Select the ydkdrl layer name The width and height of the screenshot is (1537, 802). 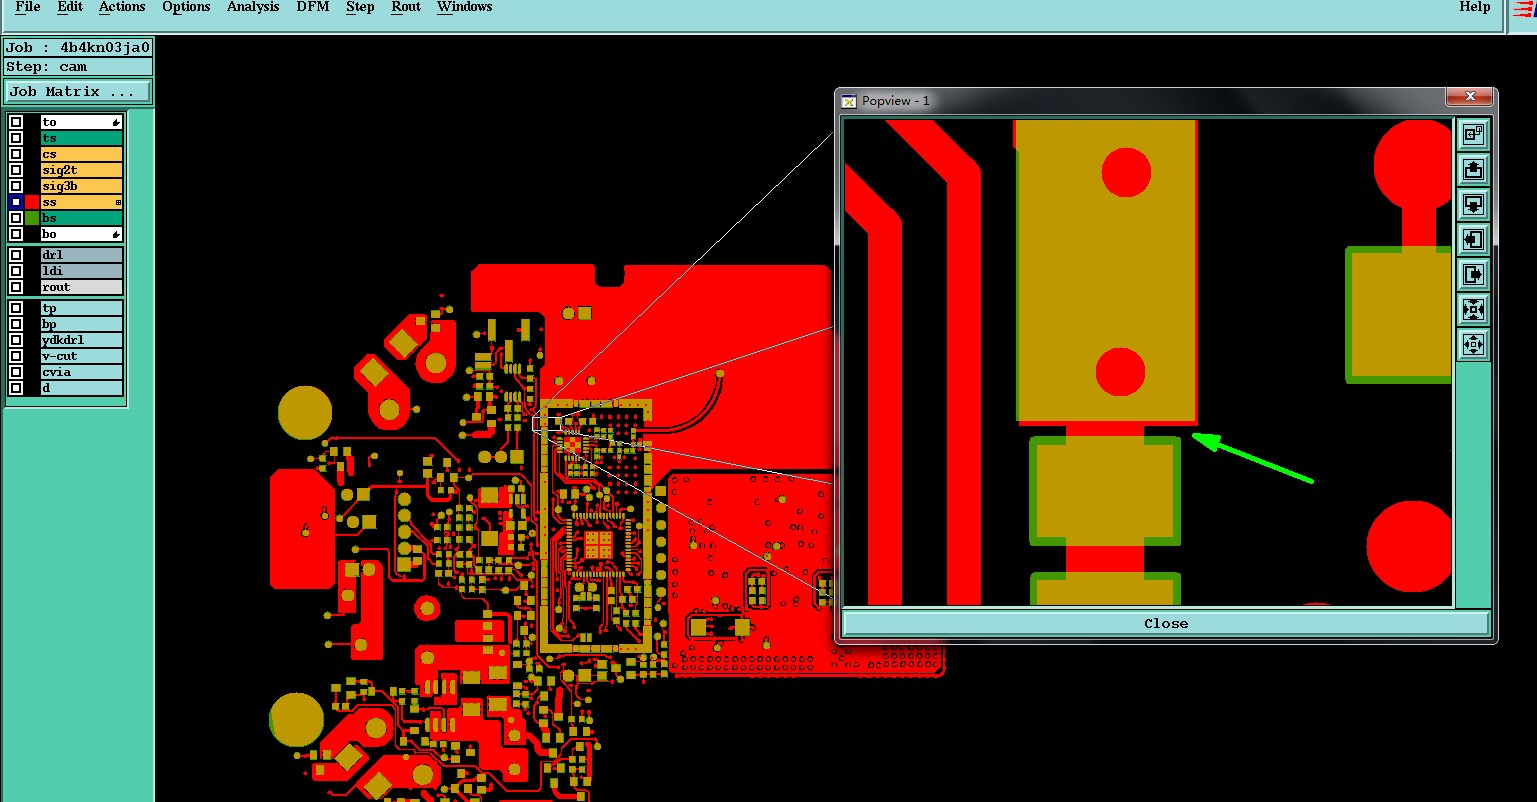tap(82, 340)
